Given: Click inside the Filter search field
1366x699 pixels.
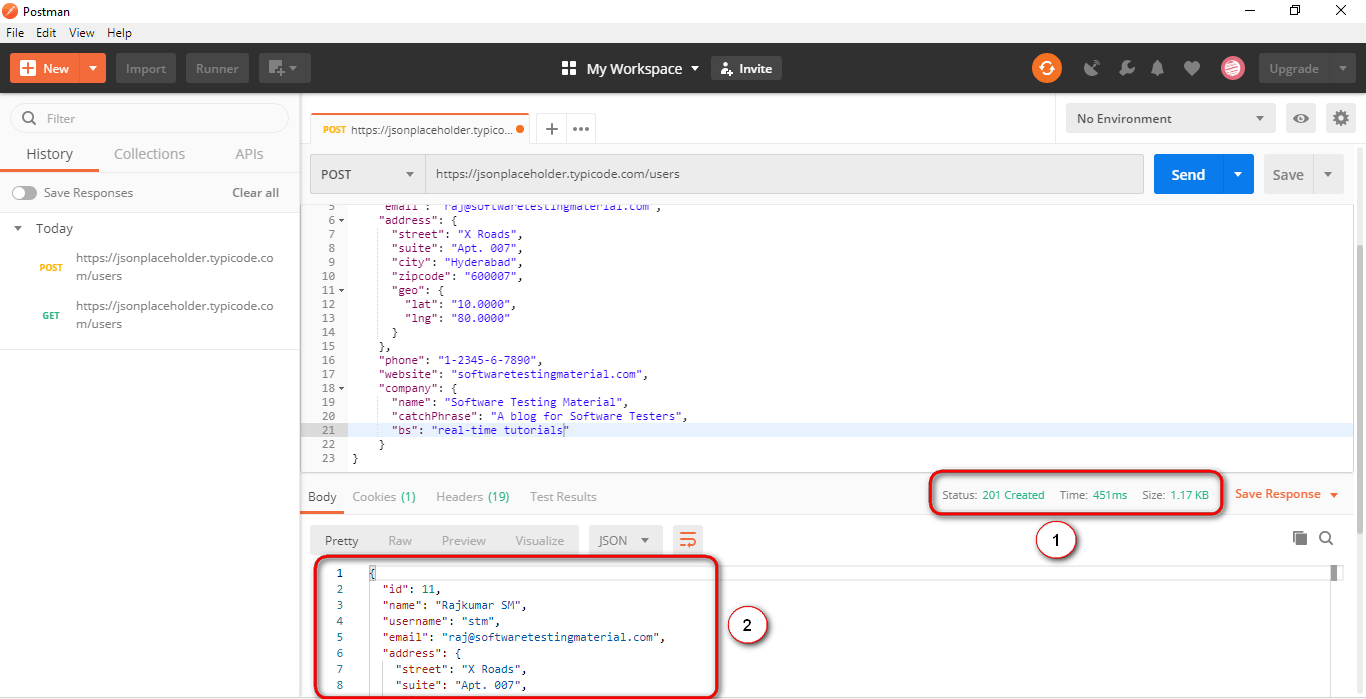Looking at the screenshot, I should (148, 118).
